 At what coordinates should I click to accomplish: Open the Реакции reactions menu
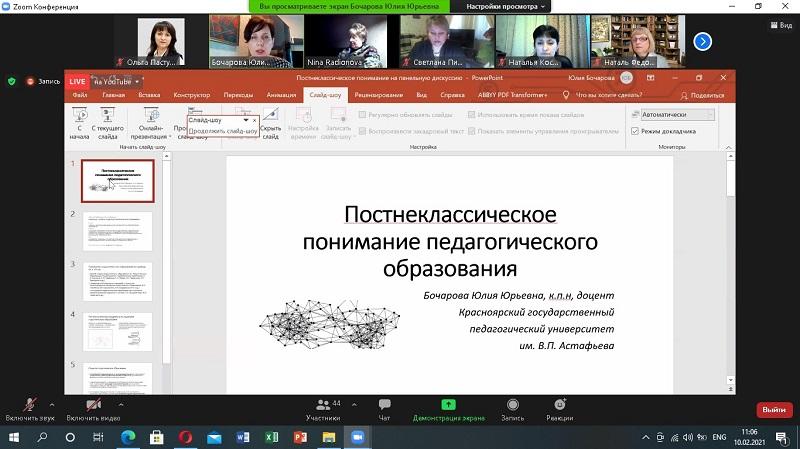pos(559,405)
